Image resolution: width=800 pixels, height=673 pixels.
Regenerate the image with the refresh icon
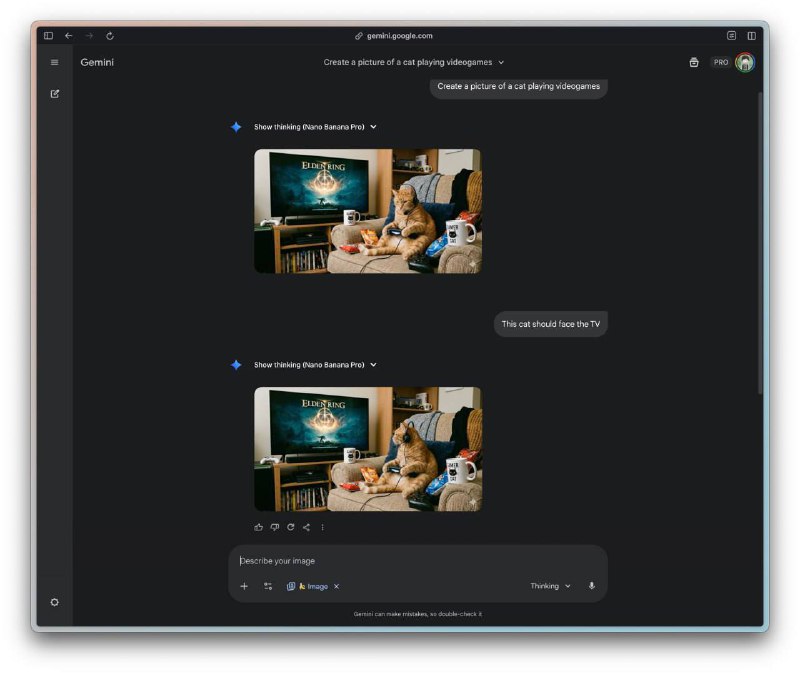293,527
